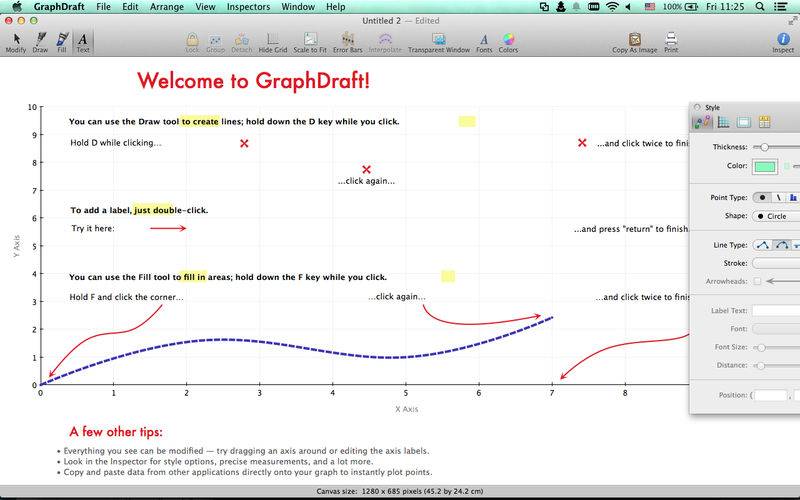Click the 'Hold D while clicking...' label
Viewport: 800px width, 500px height.
click(116, 143)
